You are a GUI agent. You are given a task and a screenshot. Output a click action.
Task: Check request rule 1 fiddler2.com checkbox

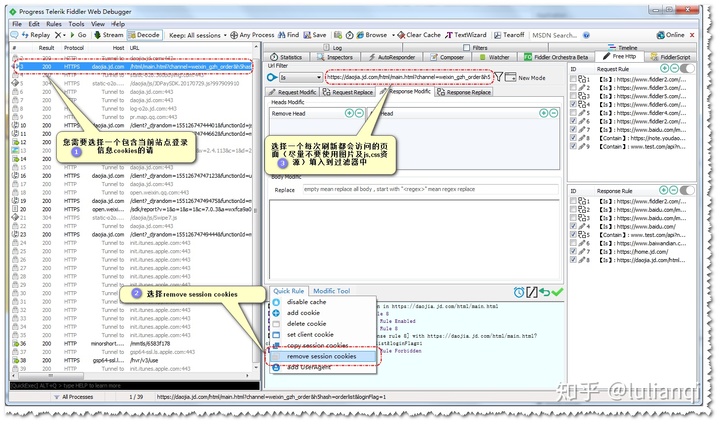click(x=573, y=79)
